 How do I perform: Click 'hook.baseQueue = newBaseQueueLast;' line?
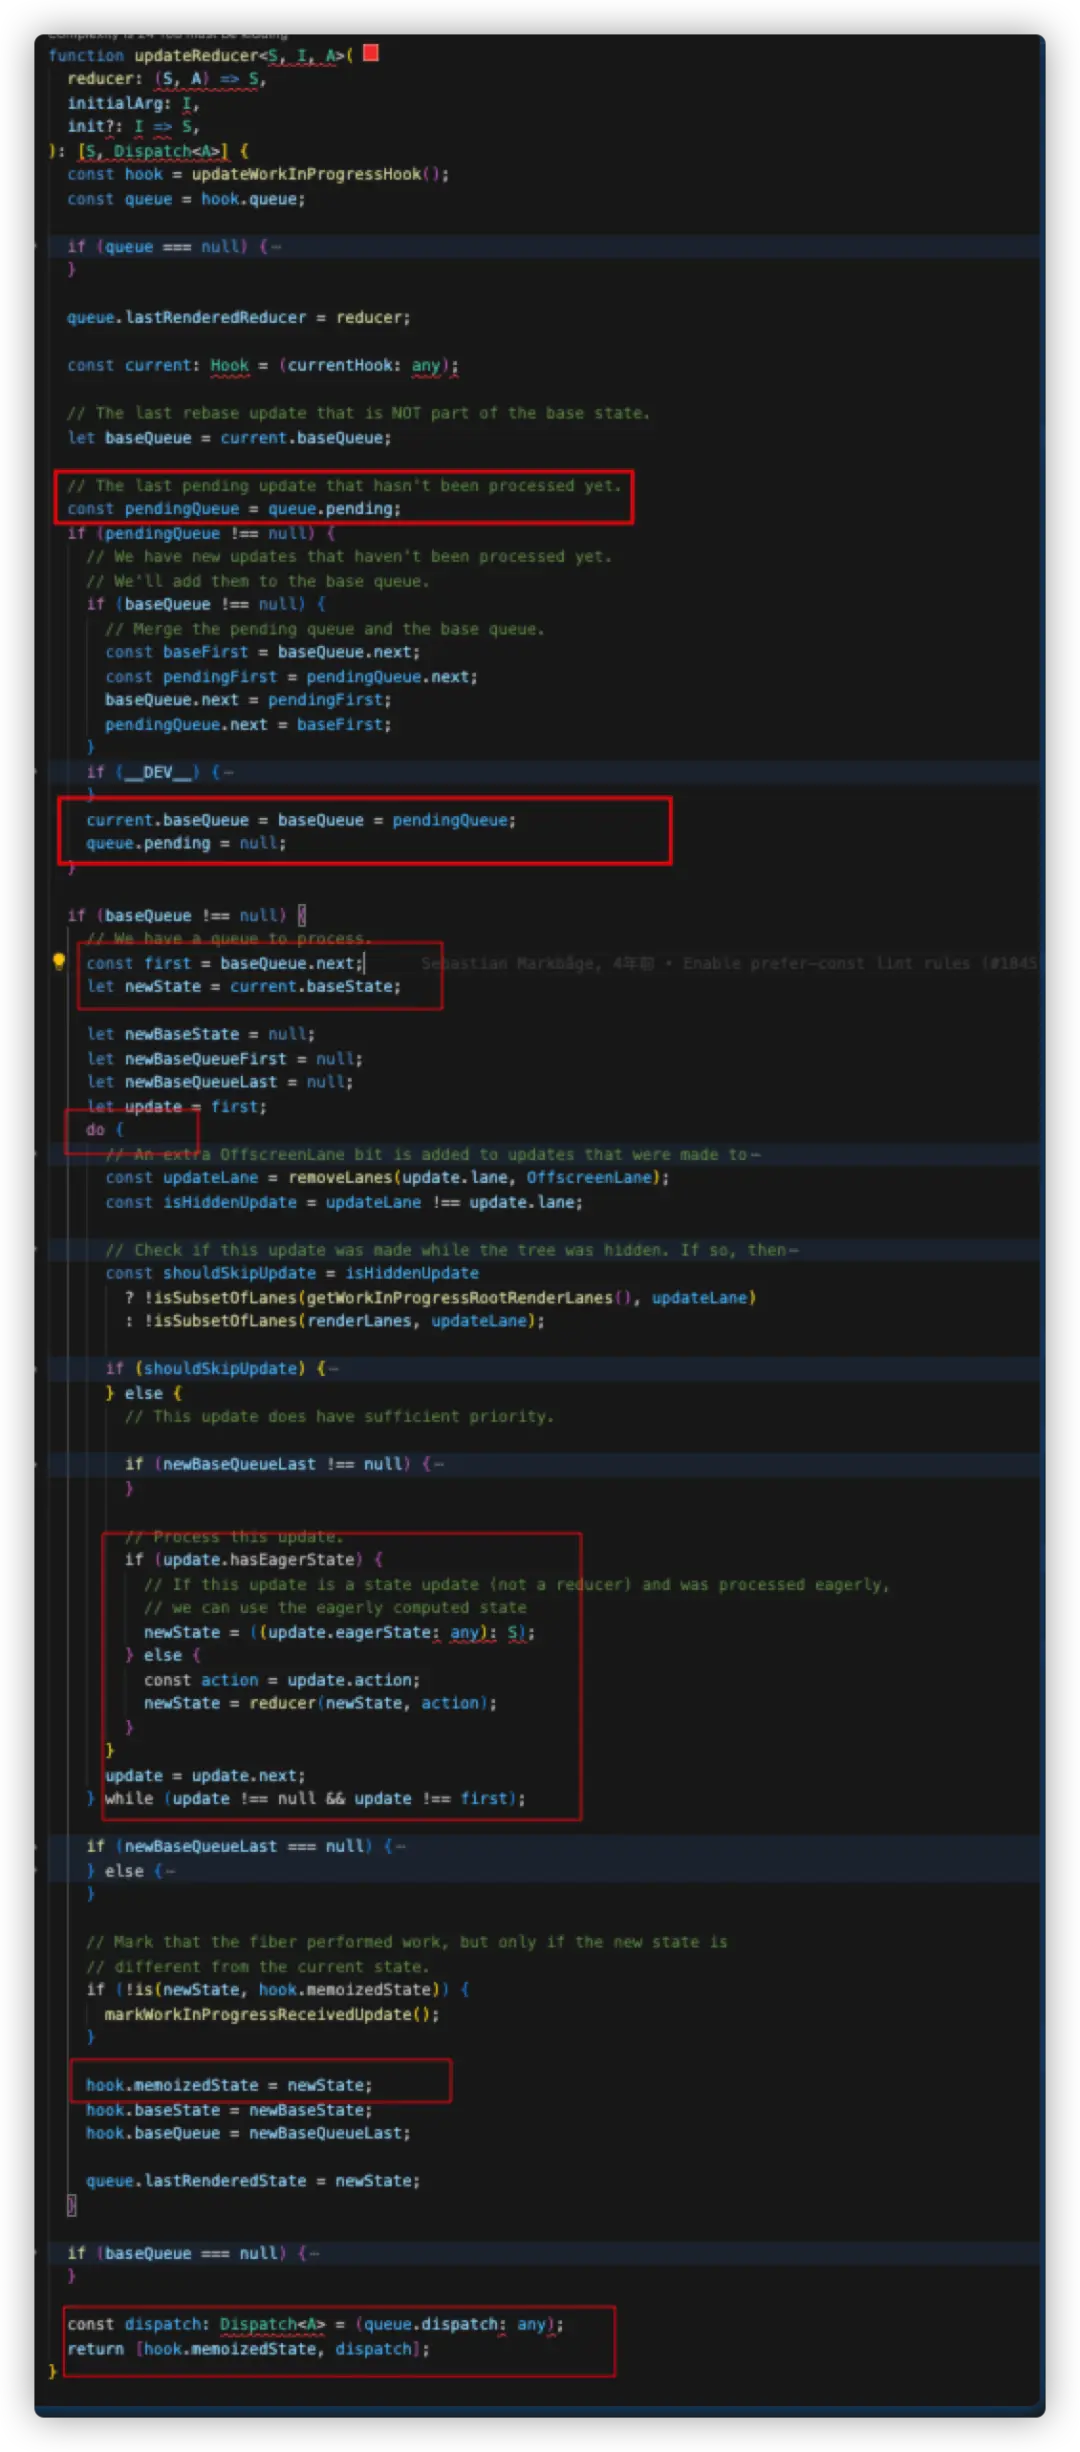coord(248,2133)
